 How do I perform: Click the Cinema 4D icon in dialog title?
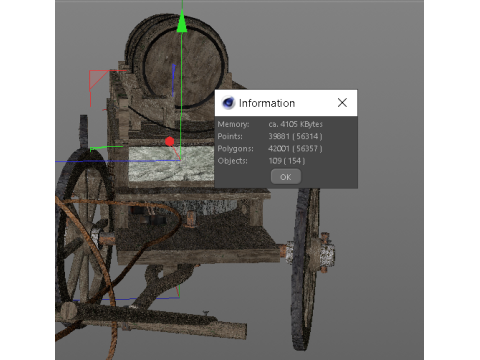(x=228, y=103)
